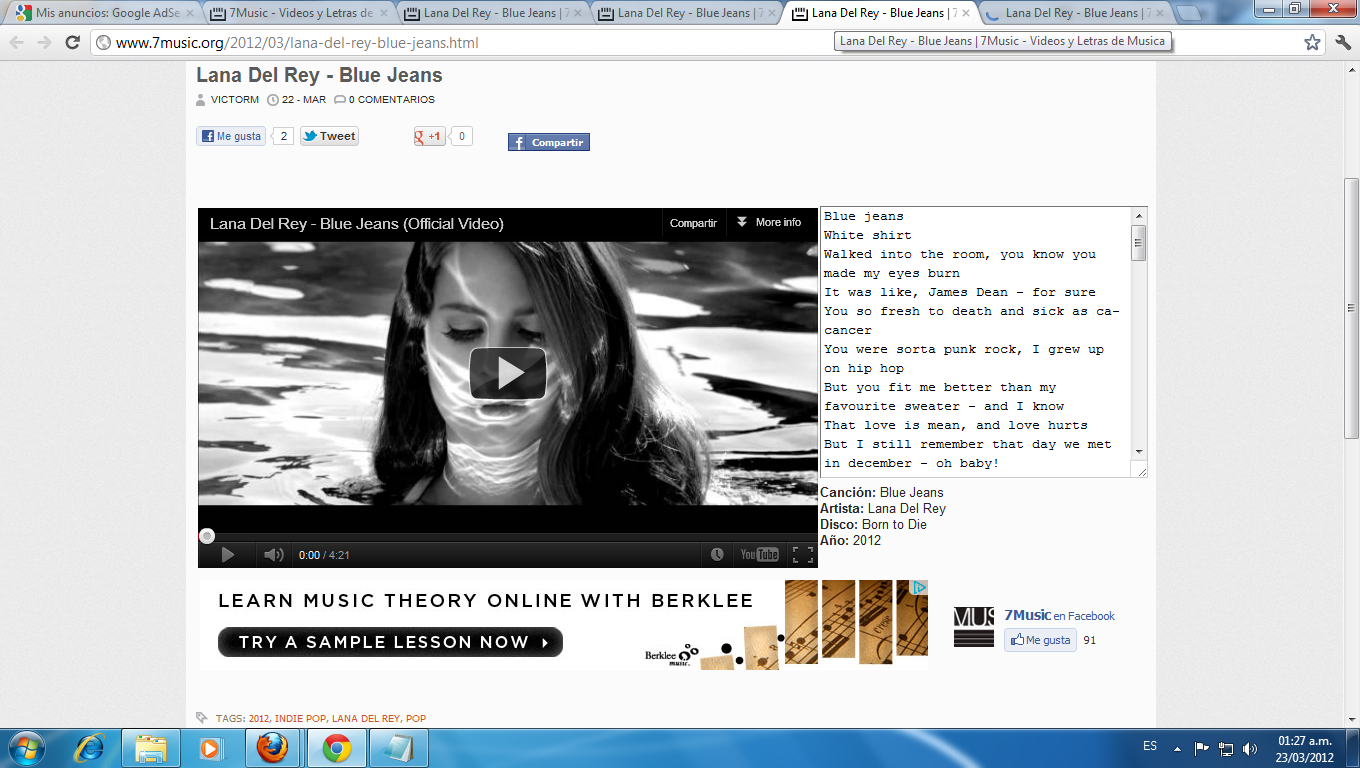
Task: Click the new tab button
Action: [1190, 13]
